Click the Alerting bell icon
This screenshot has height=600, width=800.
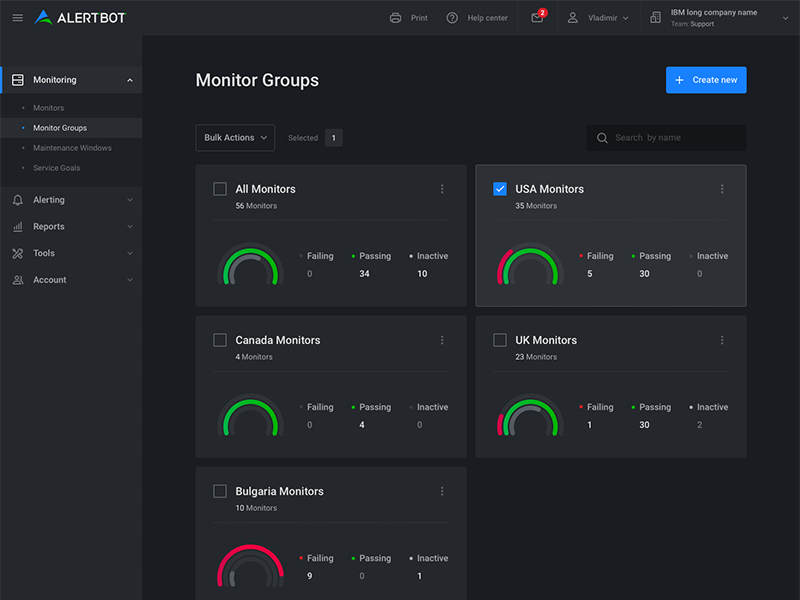(x=18, y=200)
